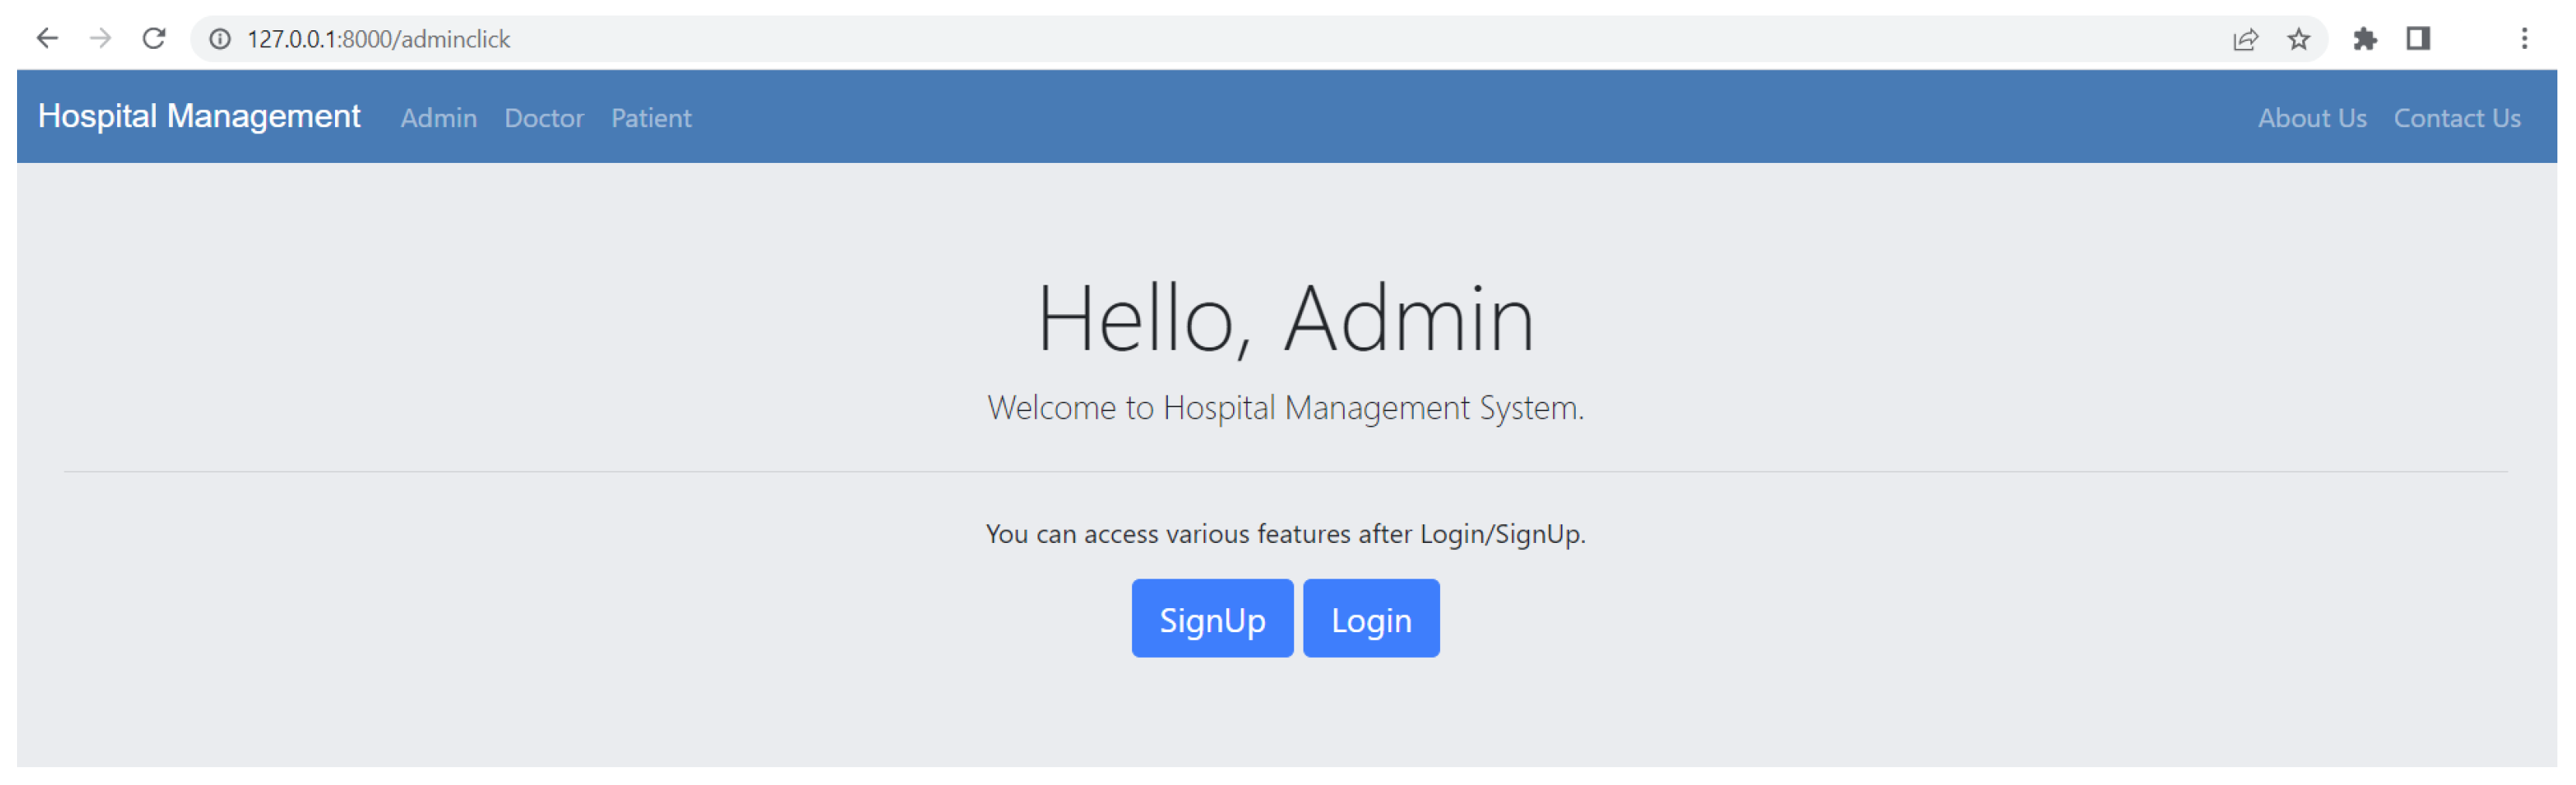
Task: Open the browser extensions puzzle icon
Action: tap(2364, 39)
